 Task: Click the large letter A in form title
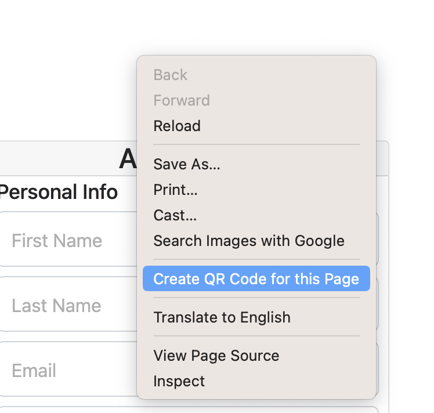pos(128,159)
